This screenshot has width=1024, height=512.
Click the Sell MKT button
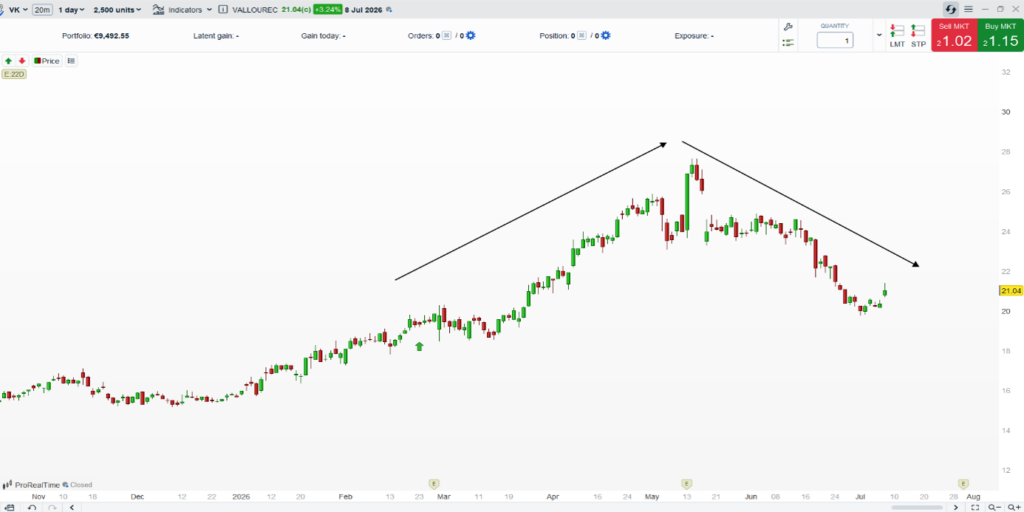954,36
